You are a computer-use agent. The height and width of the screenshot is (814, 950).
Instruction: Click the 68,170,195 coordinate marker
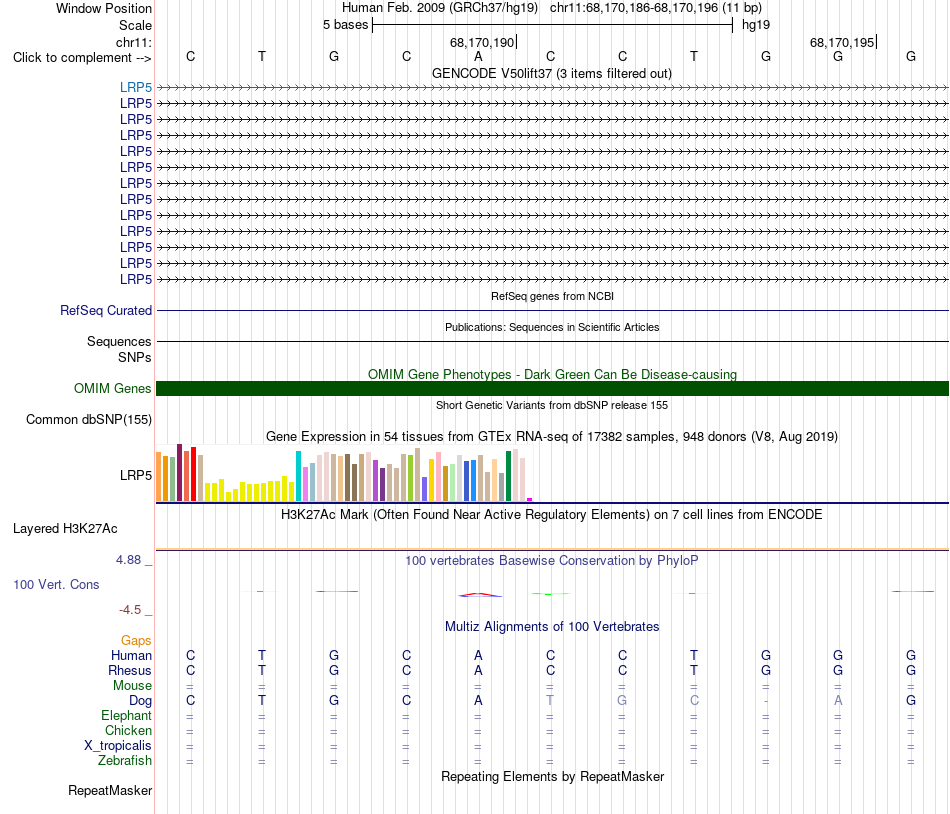842,42
